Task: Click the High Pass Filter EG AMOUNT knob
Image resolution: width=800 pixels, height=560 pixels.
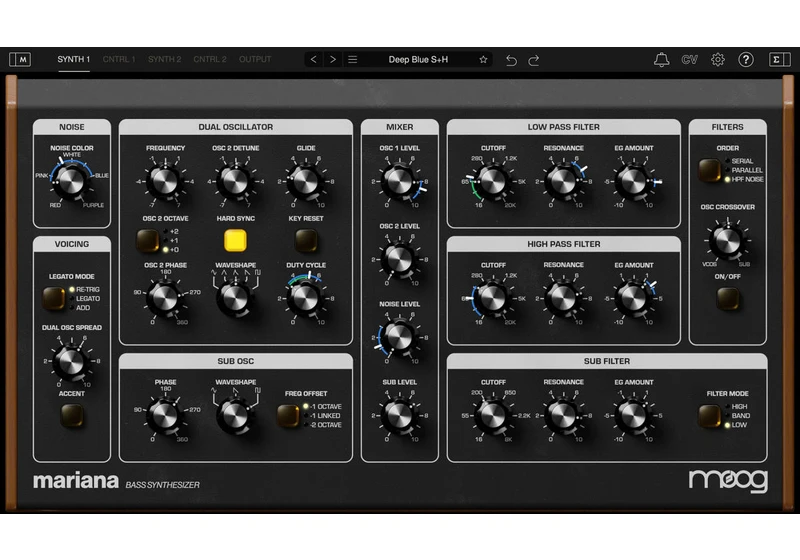Action: [633, 298]
